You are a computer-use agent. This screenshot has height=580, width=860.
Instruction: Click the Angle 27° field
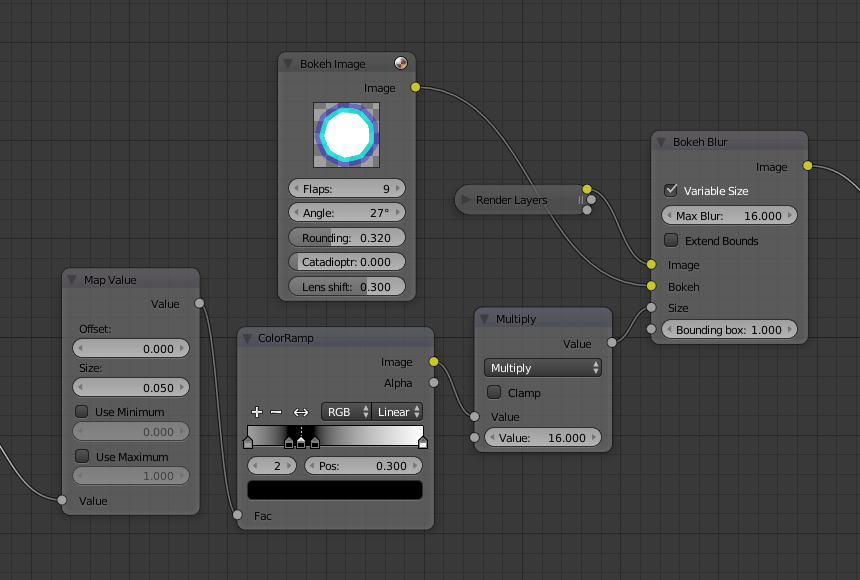pos(347,213)
